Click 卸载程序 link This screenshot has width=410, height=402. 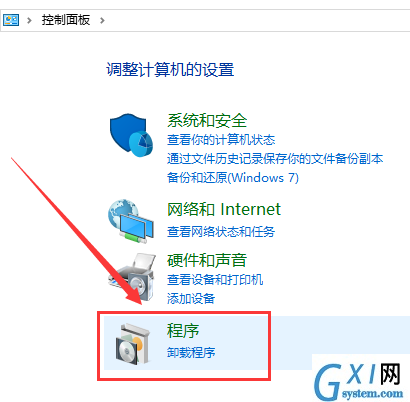pos(191,353)
